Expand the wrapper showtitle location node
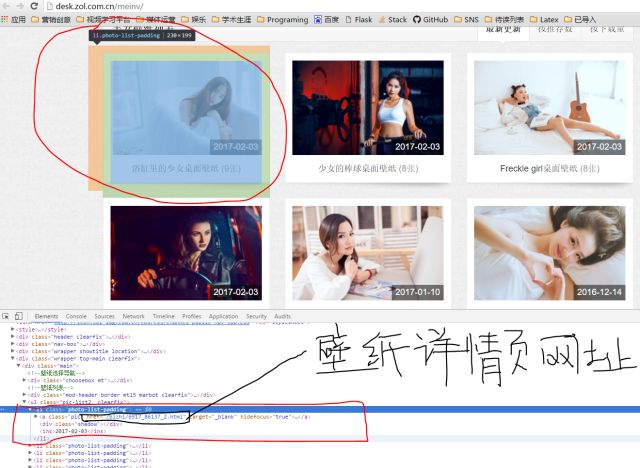640x468 pixels. [13, 351]
